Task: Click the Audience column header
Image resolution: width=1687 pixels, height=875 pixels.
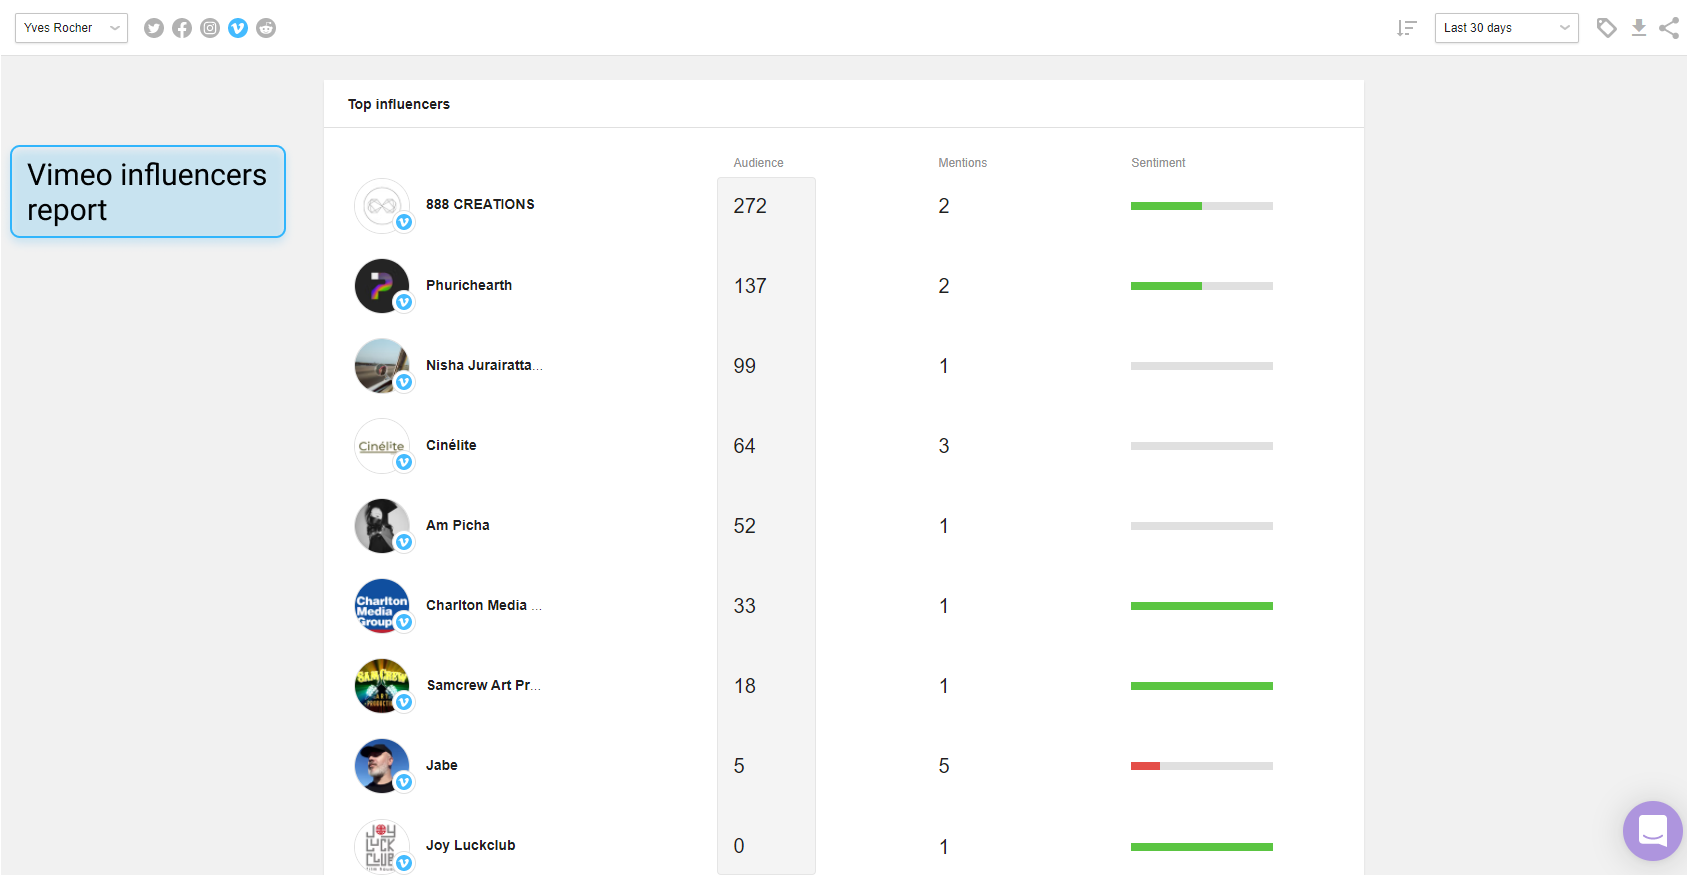Action: tap(758, 163)
